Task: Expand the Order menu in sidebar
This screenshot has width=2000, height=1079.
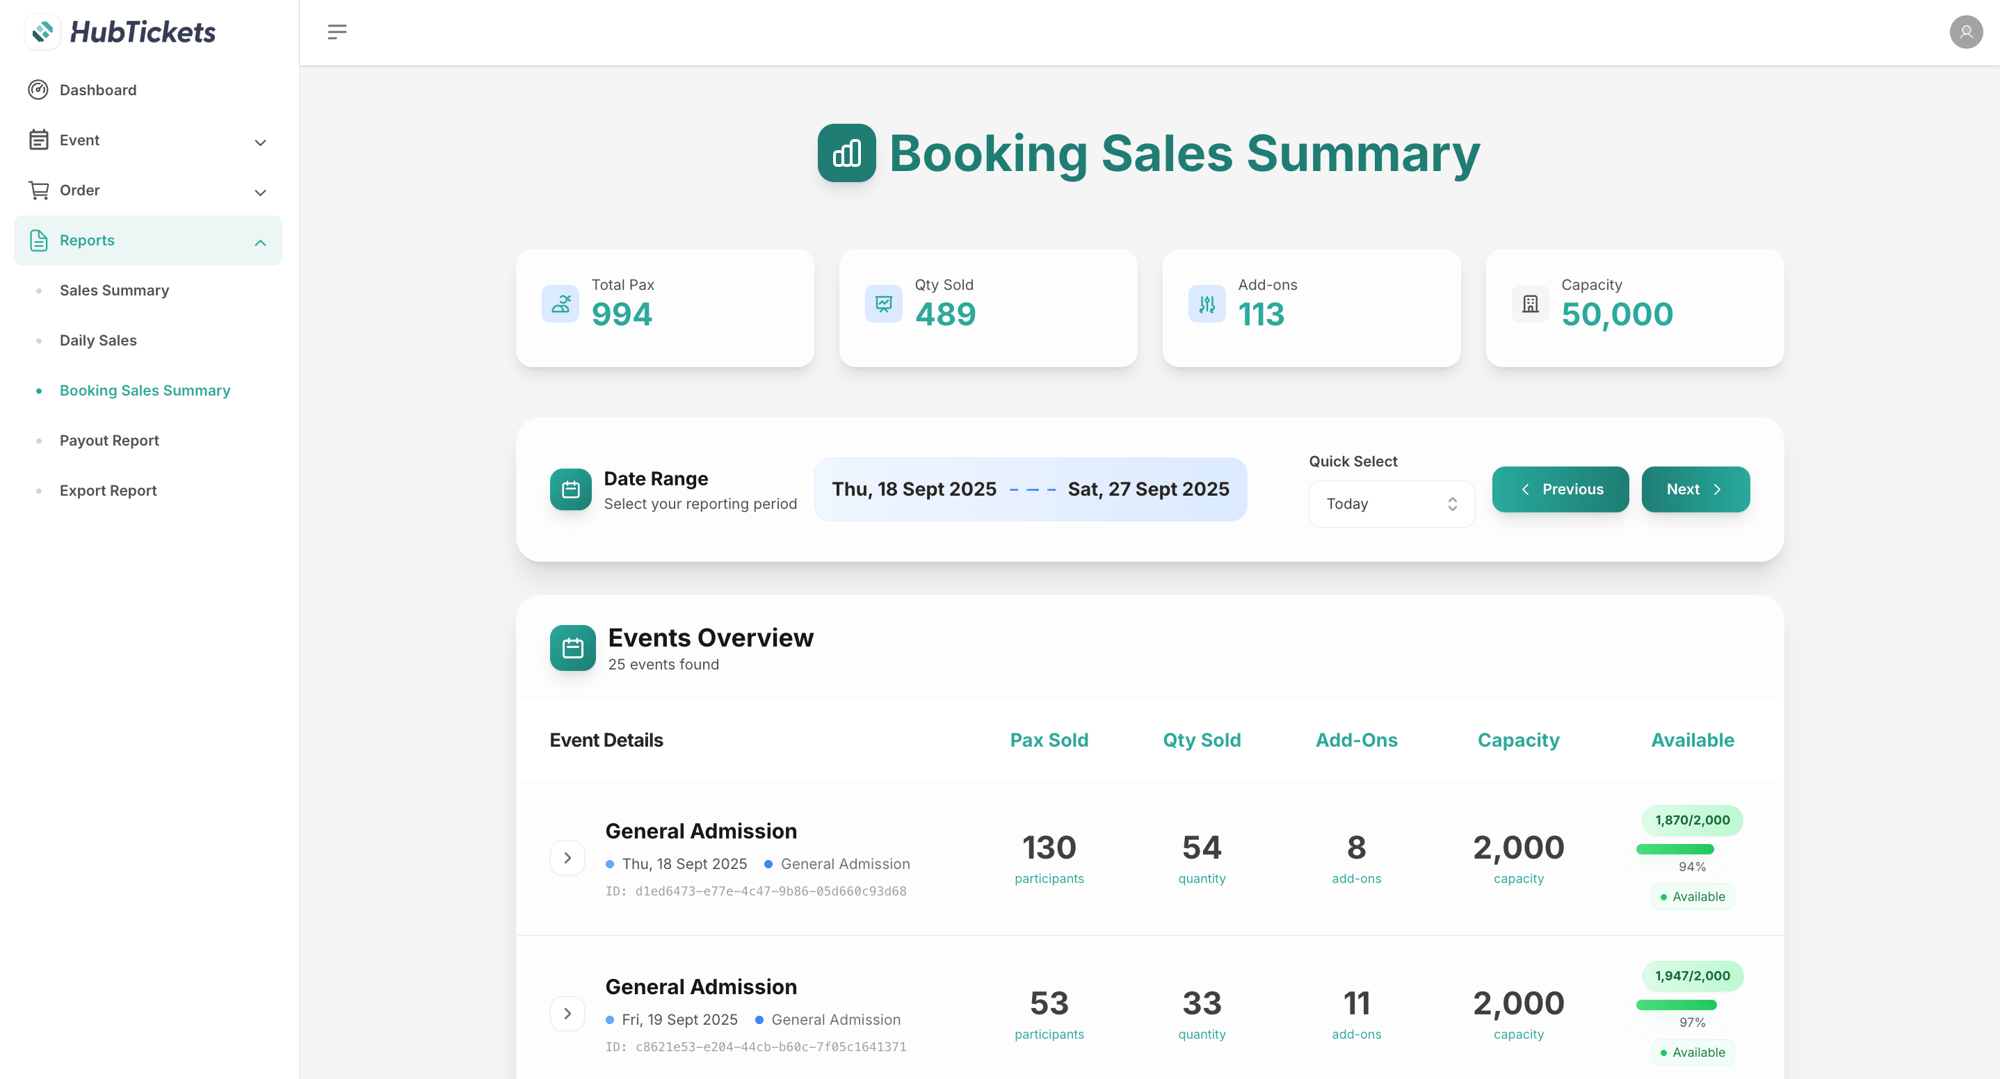Action: [148, 190]
